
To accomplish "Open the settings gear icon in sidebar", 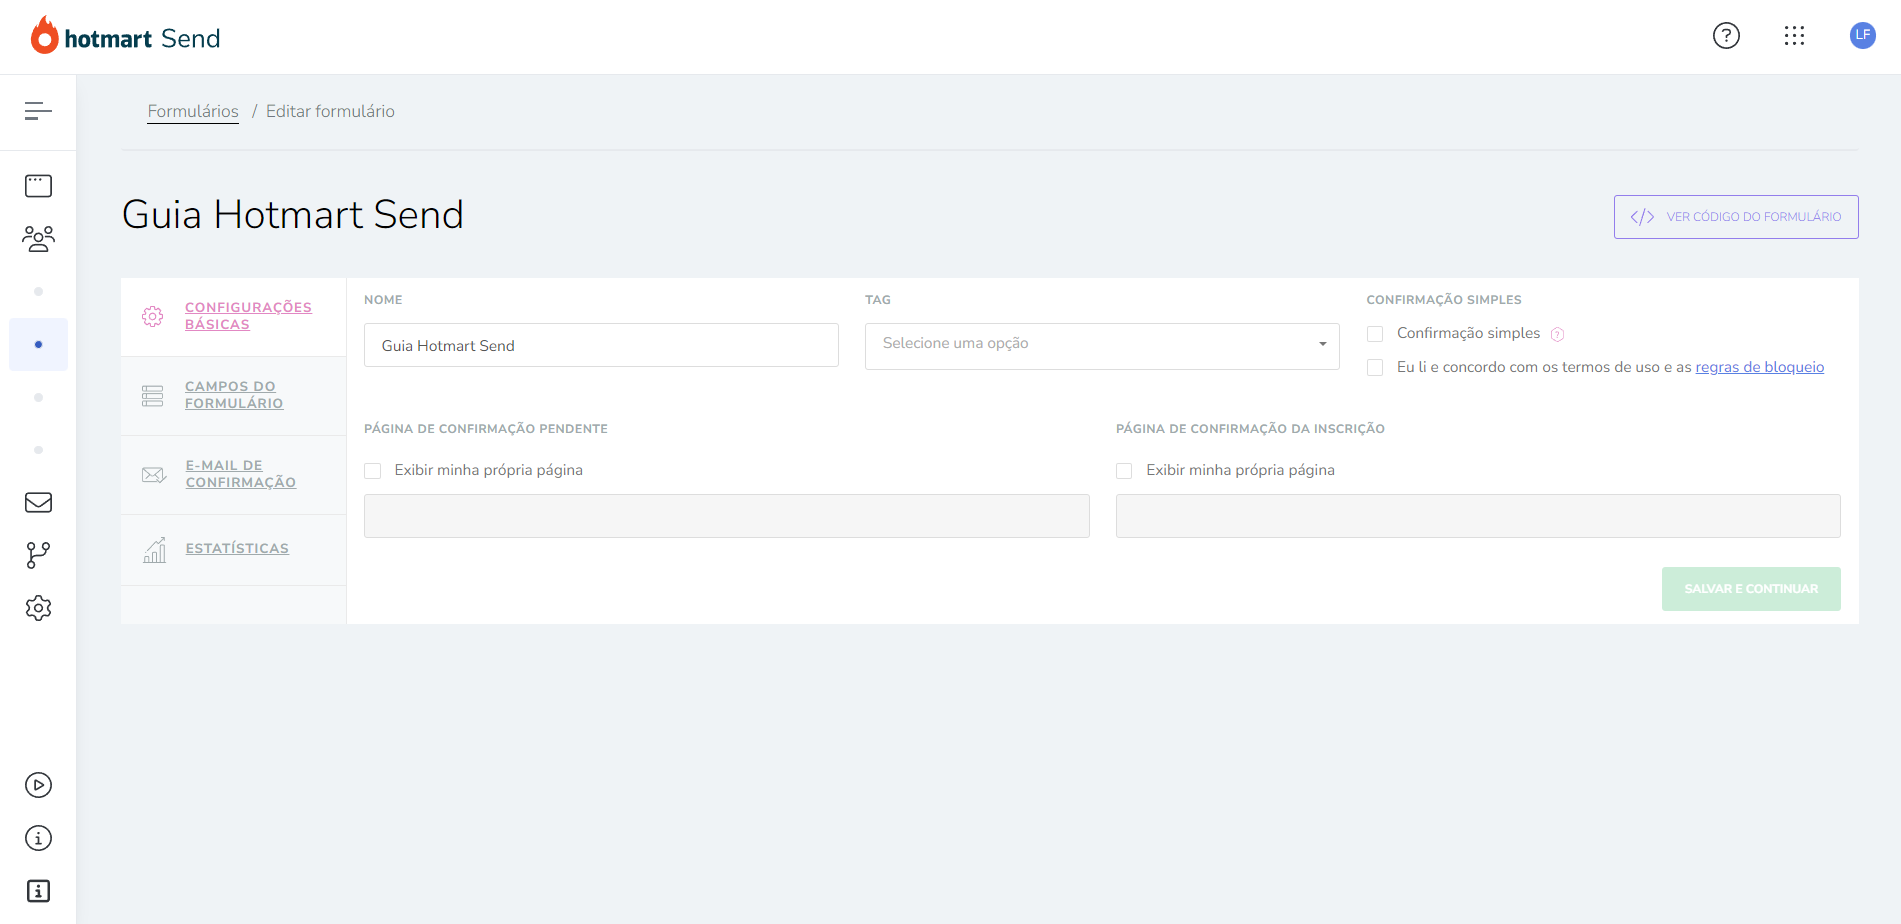I will (38, 608).
